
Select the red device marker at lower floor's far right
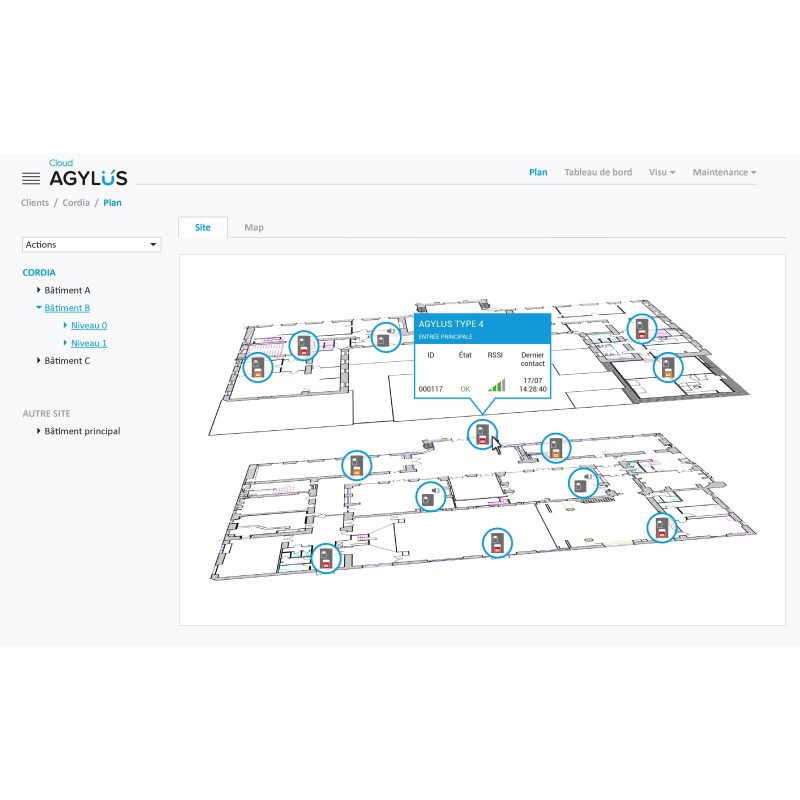[661, 527]
